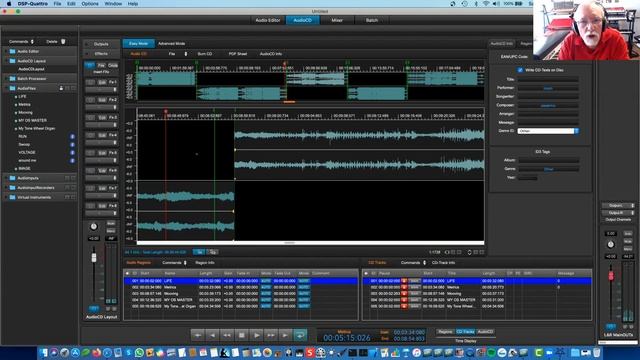Open the Genre ID dropdown
The image size is (640, 360).
pyautogui.click(x=548, y=131)
